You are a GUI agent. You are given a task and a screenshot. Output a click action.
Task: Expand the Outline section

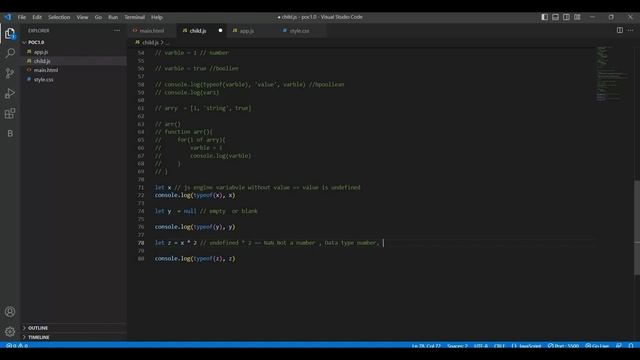[x=73, y=328]
